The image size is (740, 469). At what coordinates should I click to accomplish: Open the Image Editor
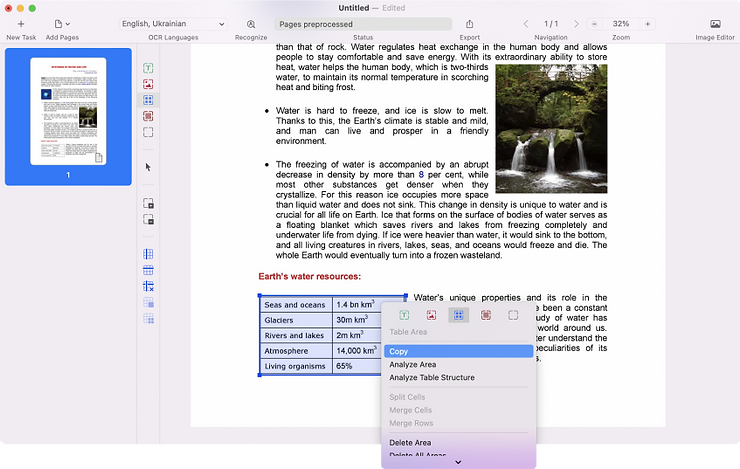tap(715, 24)
